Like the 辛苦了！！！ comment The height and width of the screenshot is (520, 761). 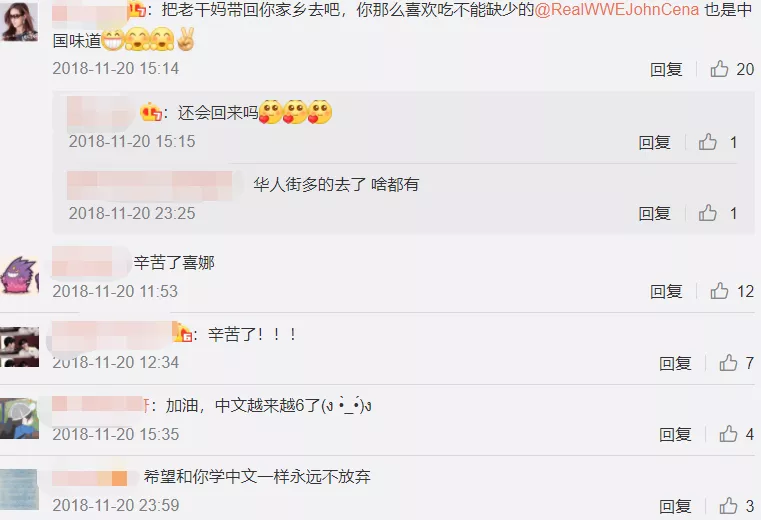728,363
